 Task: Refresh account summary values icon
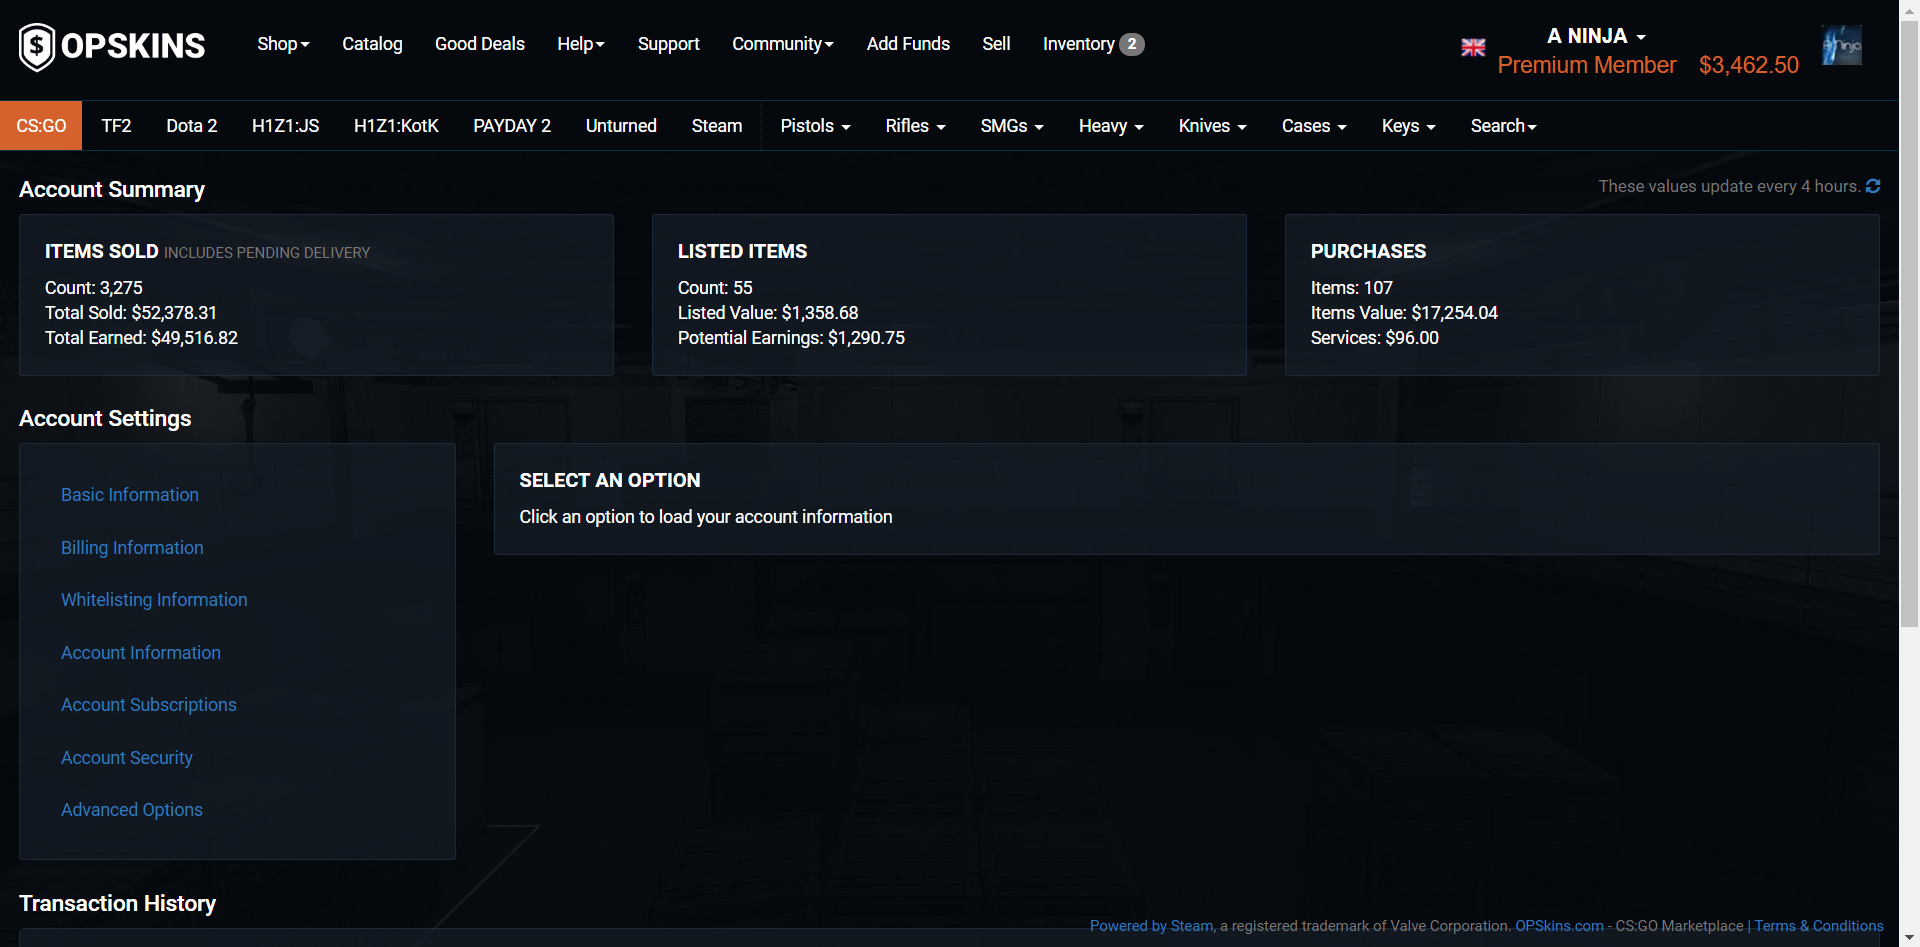coord(1873,186)
